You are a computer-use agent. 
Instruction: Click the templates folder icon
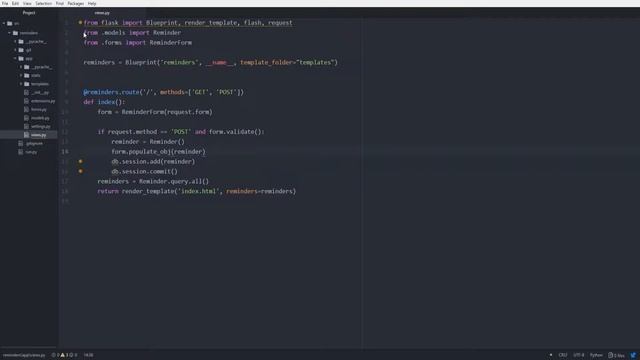tap(27, 84)
